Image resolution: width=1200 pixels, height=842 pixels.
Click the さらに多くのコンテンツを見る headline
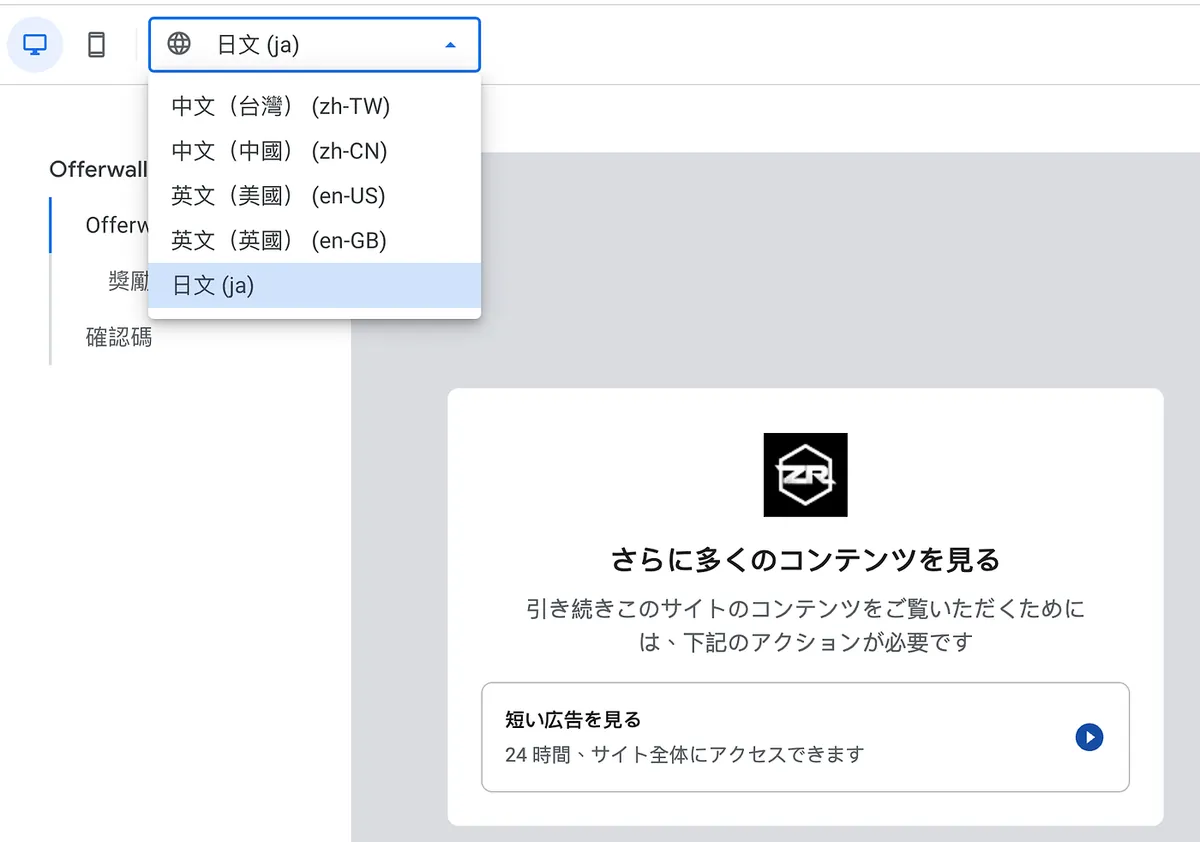tap(805, 560)
